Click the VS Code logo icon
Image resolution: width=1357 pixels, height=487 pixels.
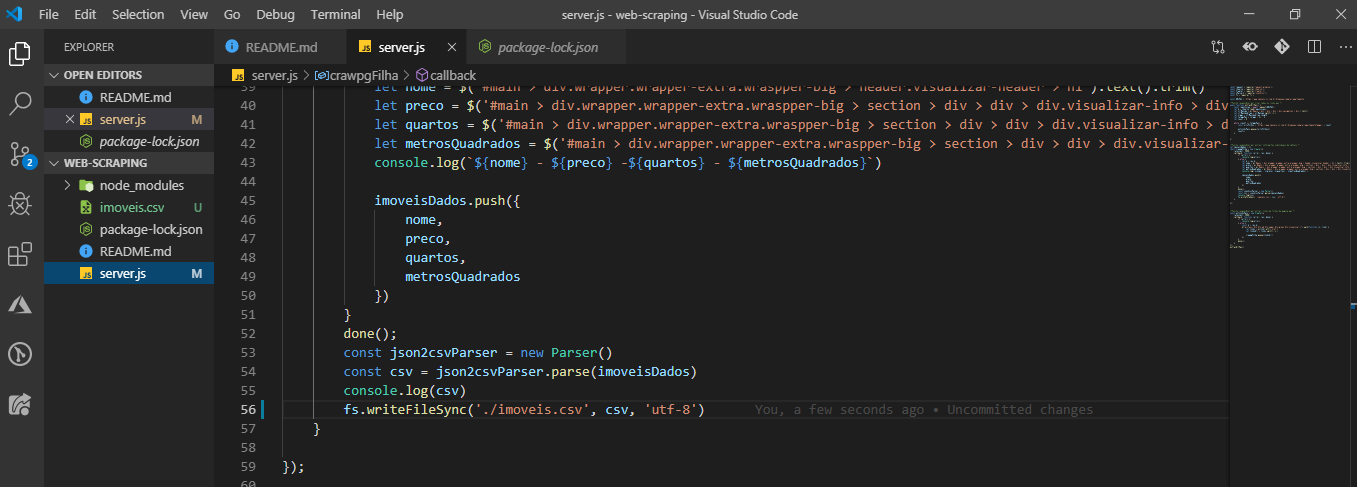14,14
